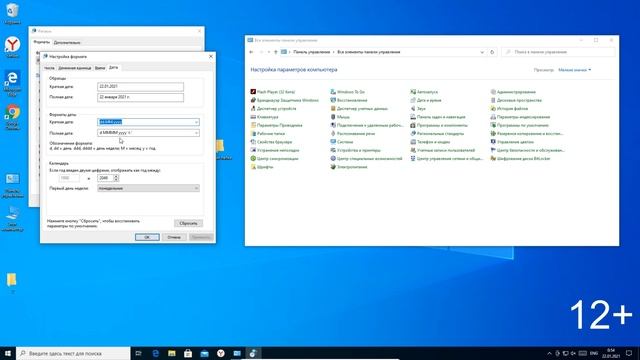Click Панель управления breadcrumb in address bar

coord(311,52)
